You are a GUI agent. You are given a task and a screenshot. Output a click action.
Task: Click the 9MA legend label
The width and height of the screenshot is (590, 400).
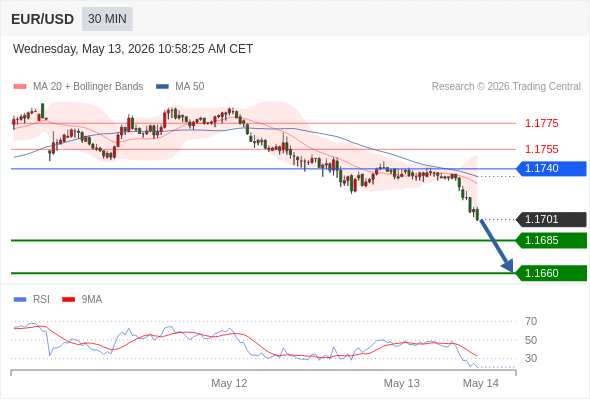click(92, 300)
